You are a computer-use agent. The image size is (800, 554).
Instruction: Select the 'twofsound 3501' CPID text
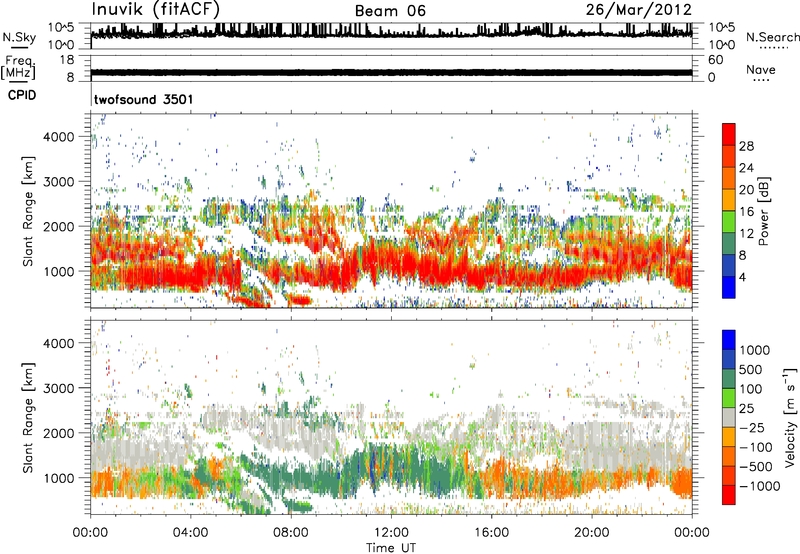coord(144,99)
